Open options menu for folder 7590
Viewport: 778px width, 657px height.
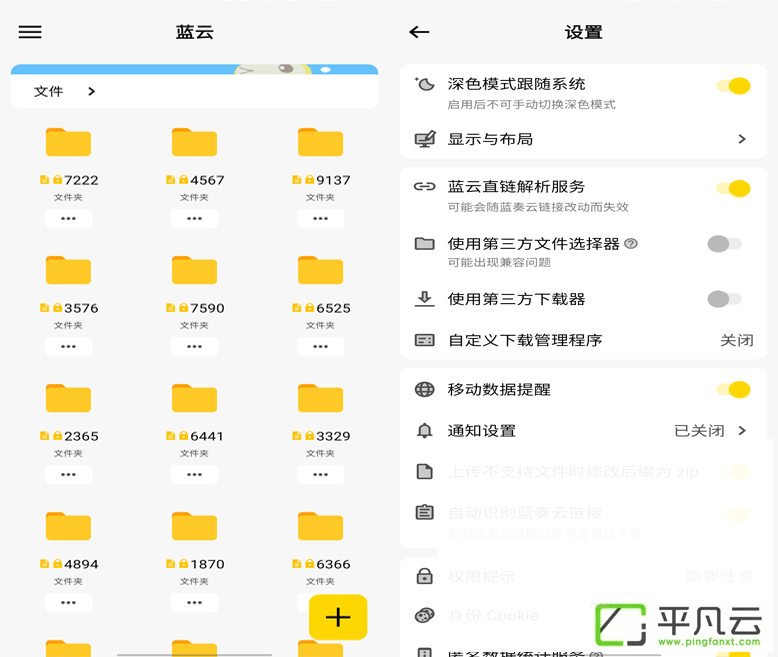[x=194, y=346]
